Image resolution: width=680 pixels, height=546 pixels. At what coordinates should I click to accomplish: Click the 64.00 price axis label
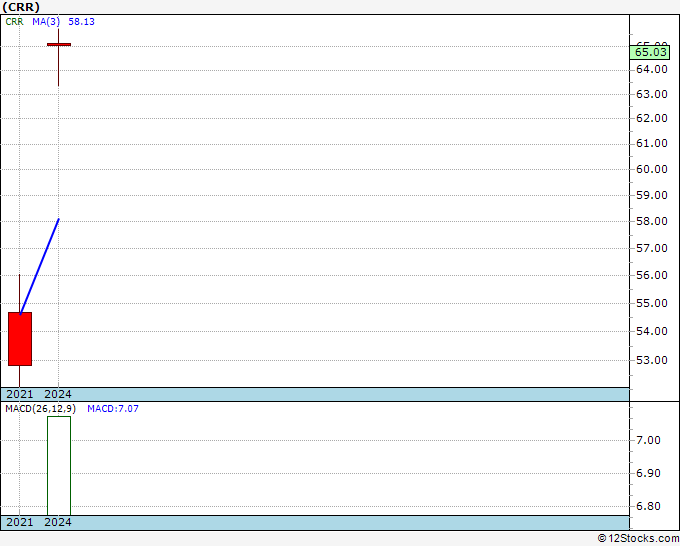pyautogui.click(x=651, y=69)
